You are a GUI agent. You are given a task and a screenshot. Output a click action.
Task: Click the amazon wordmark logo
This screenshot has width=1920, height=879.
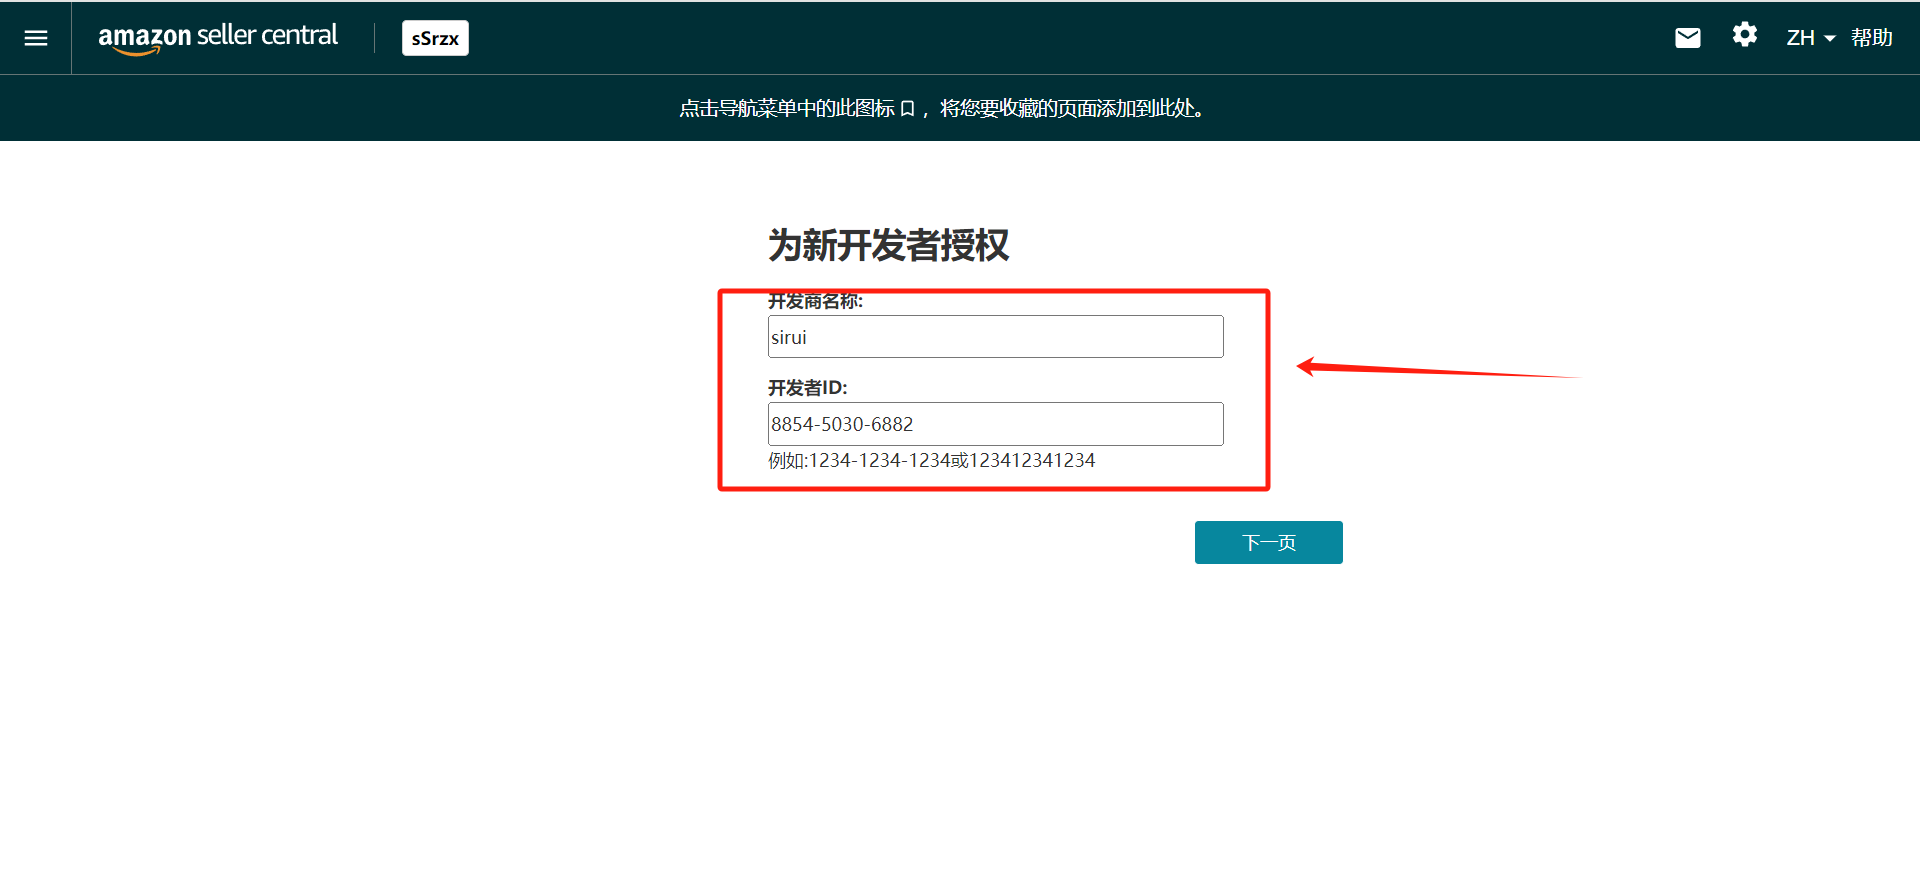click(144, 38)
